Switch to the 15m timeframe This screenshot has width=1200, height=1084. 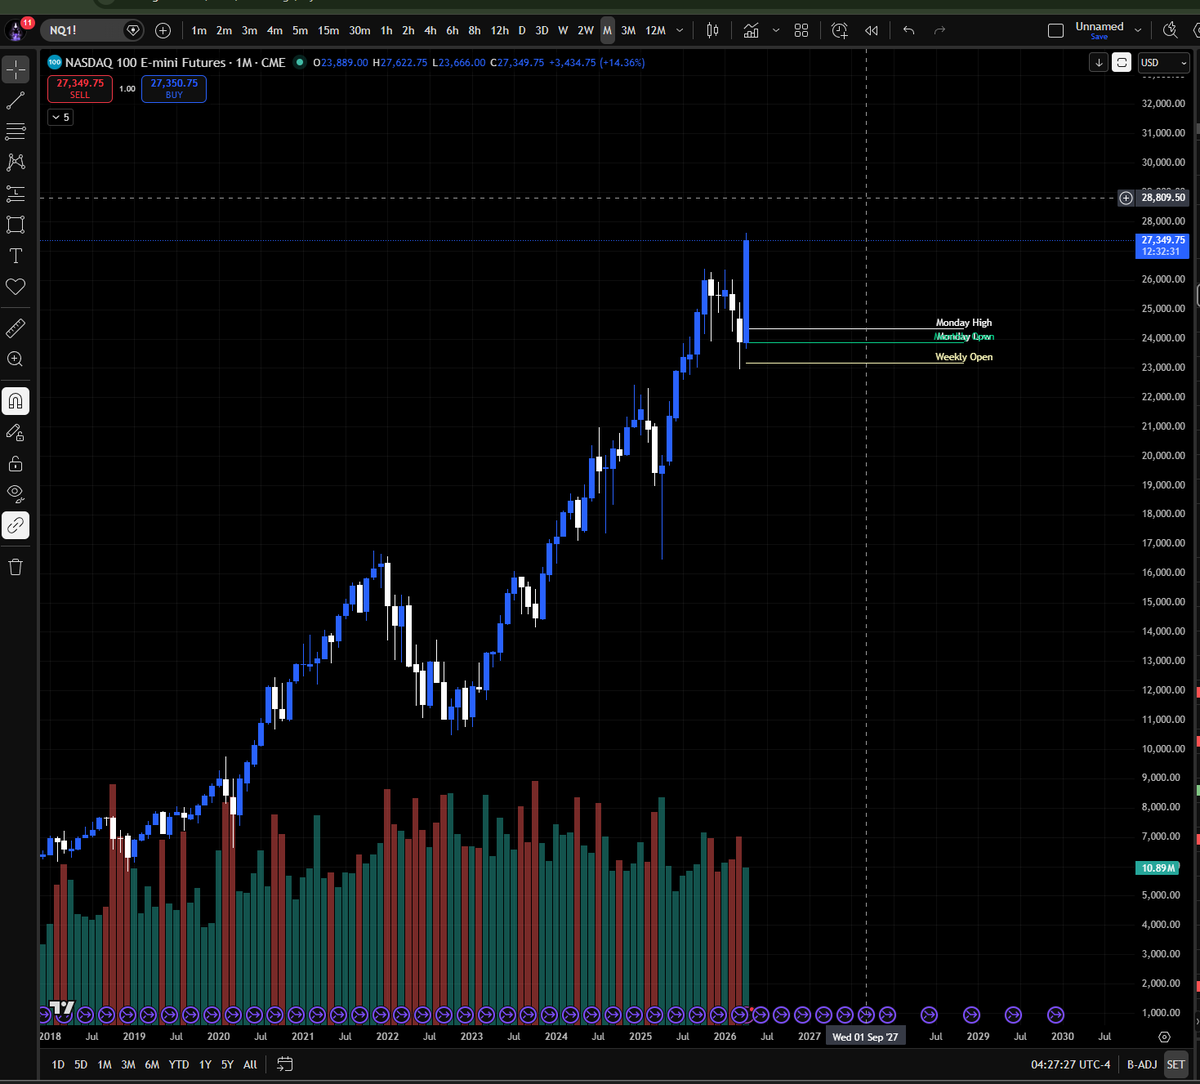[328, 30]
